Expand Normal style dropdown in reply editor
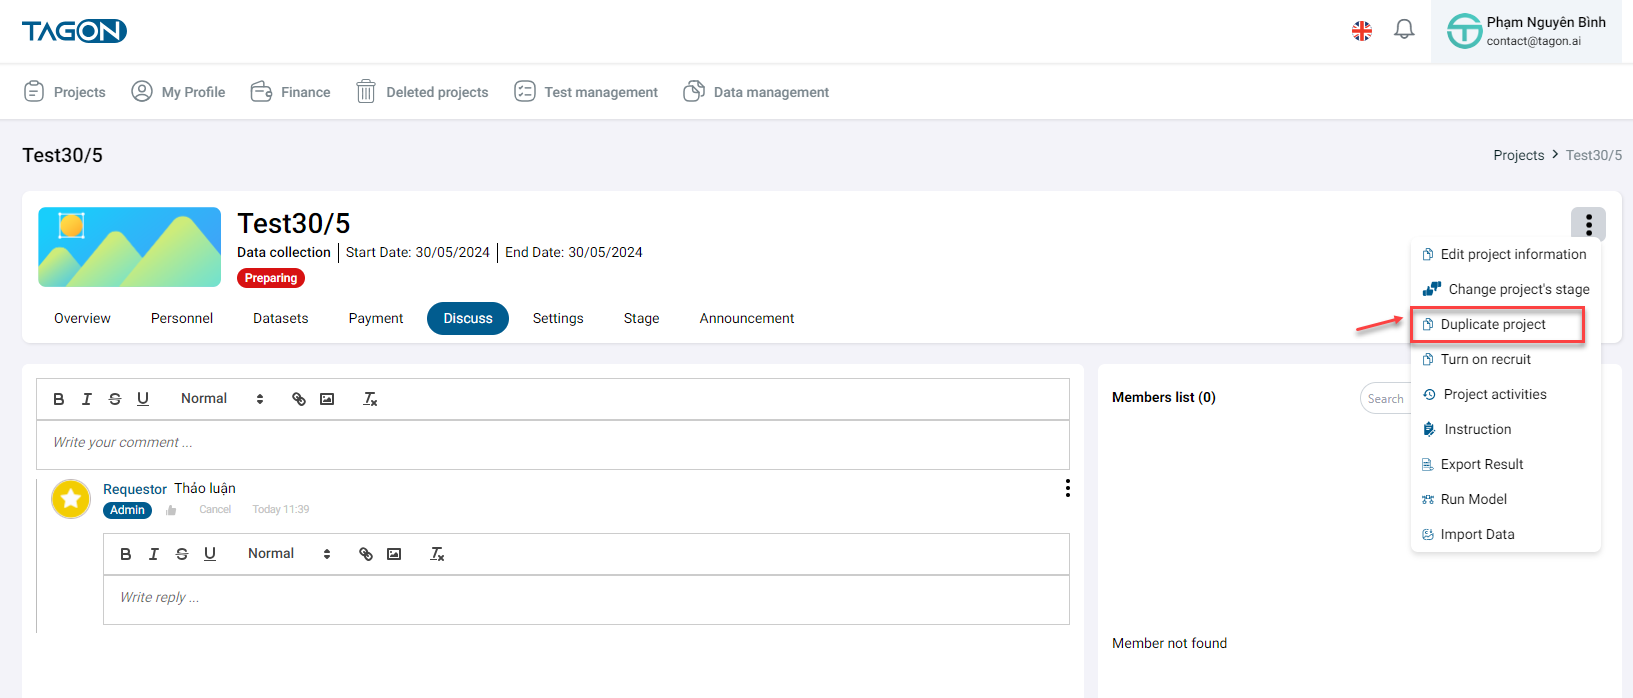 tap(289, 554)
